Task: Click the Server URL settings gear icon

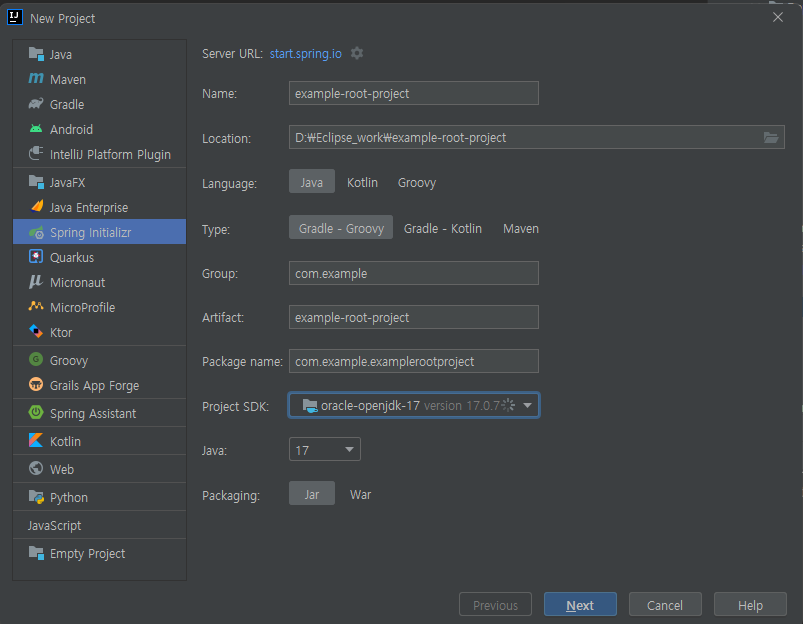Action: click(357, 53)
